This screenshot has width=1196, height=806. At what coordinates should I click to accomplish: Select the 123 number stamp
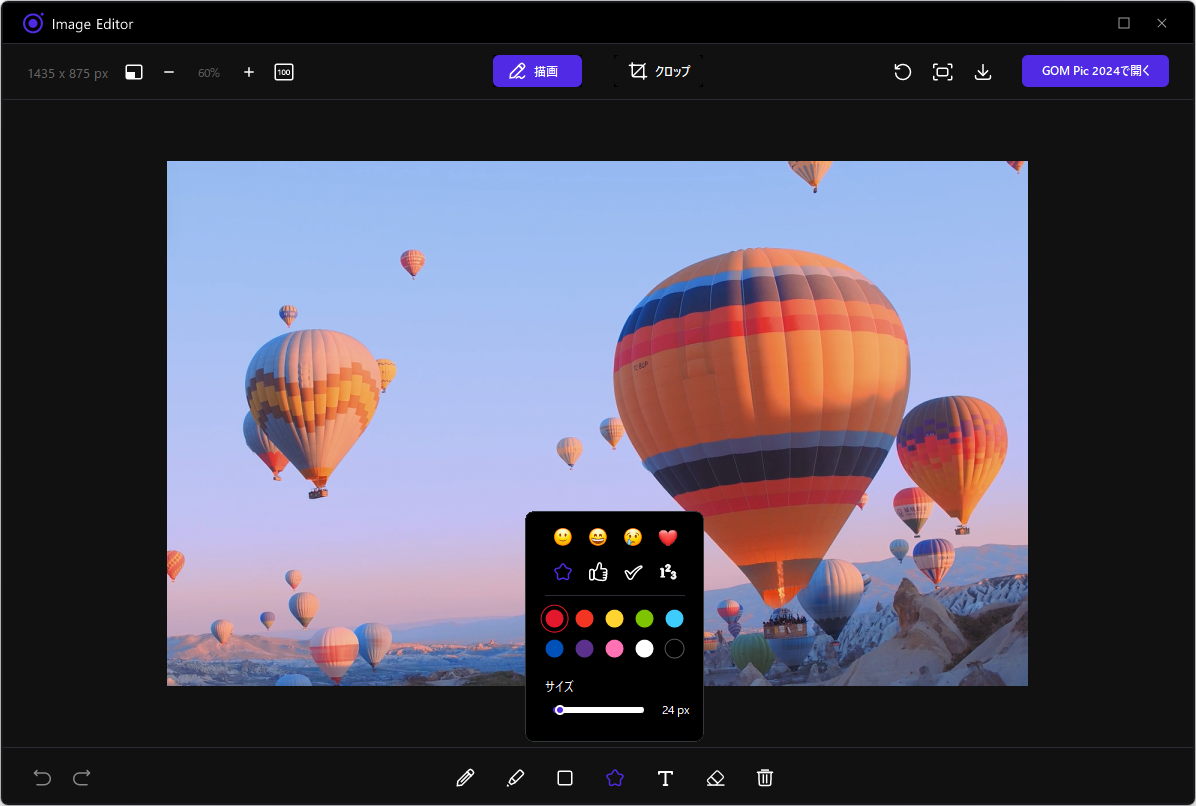[668, 572]
